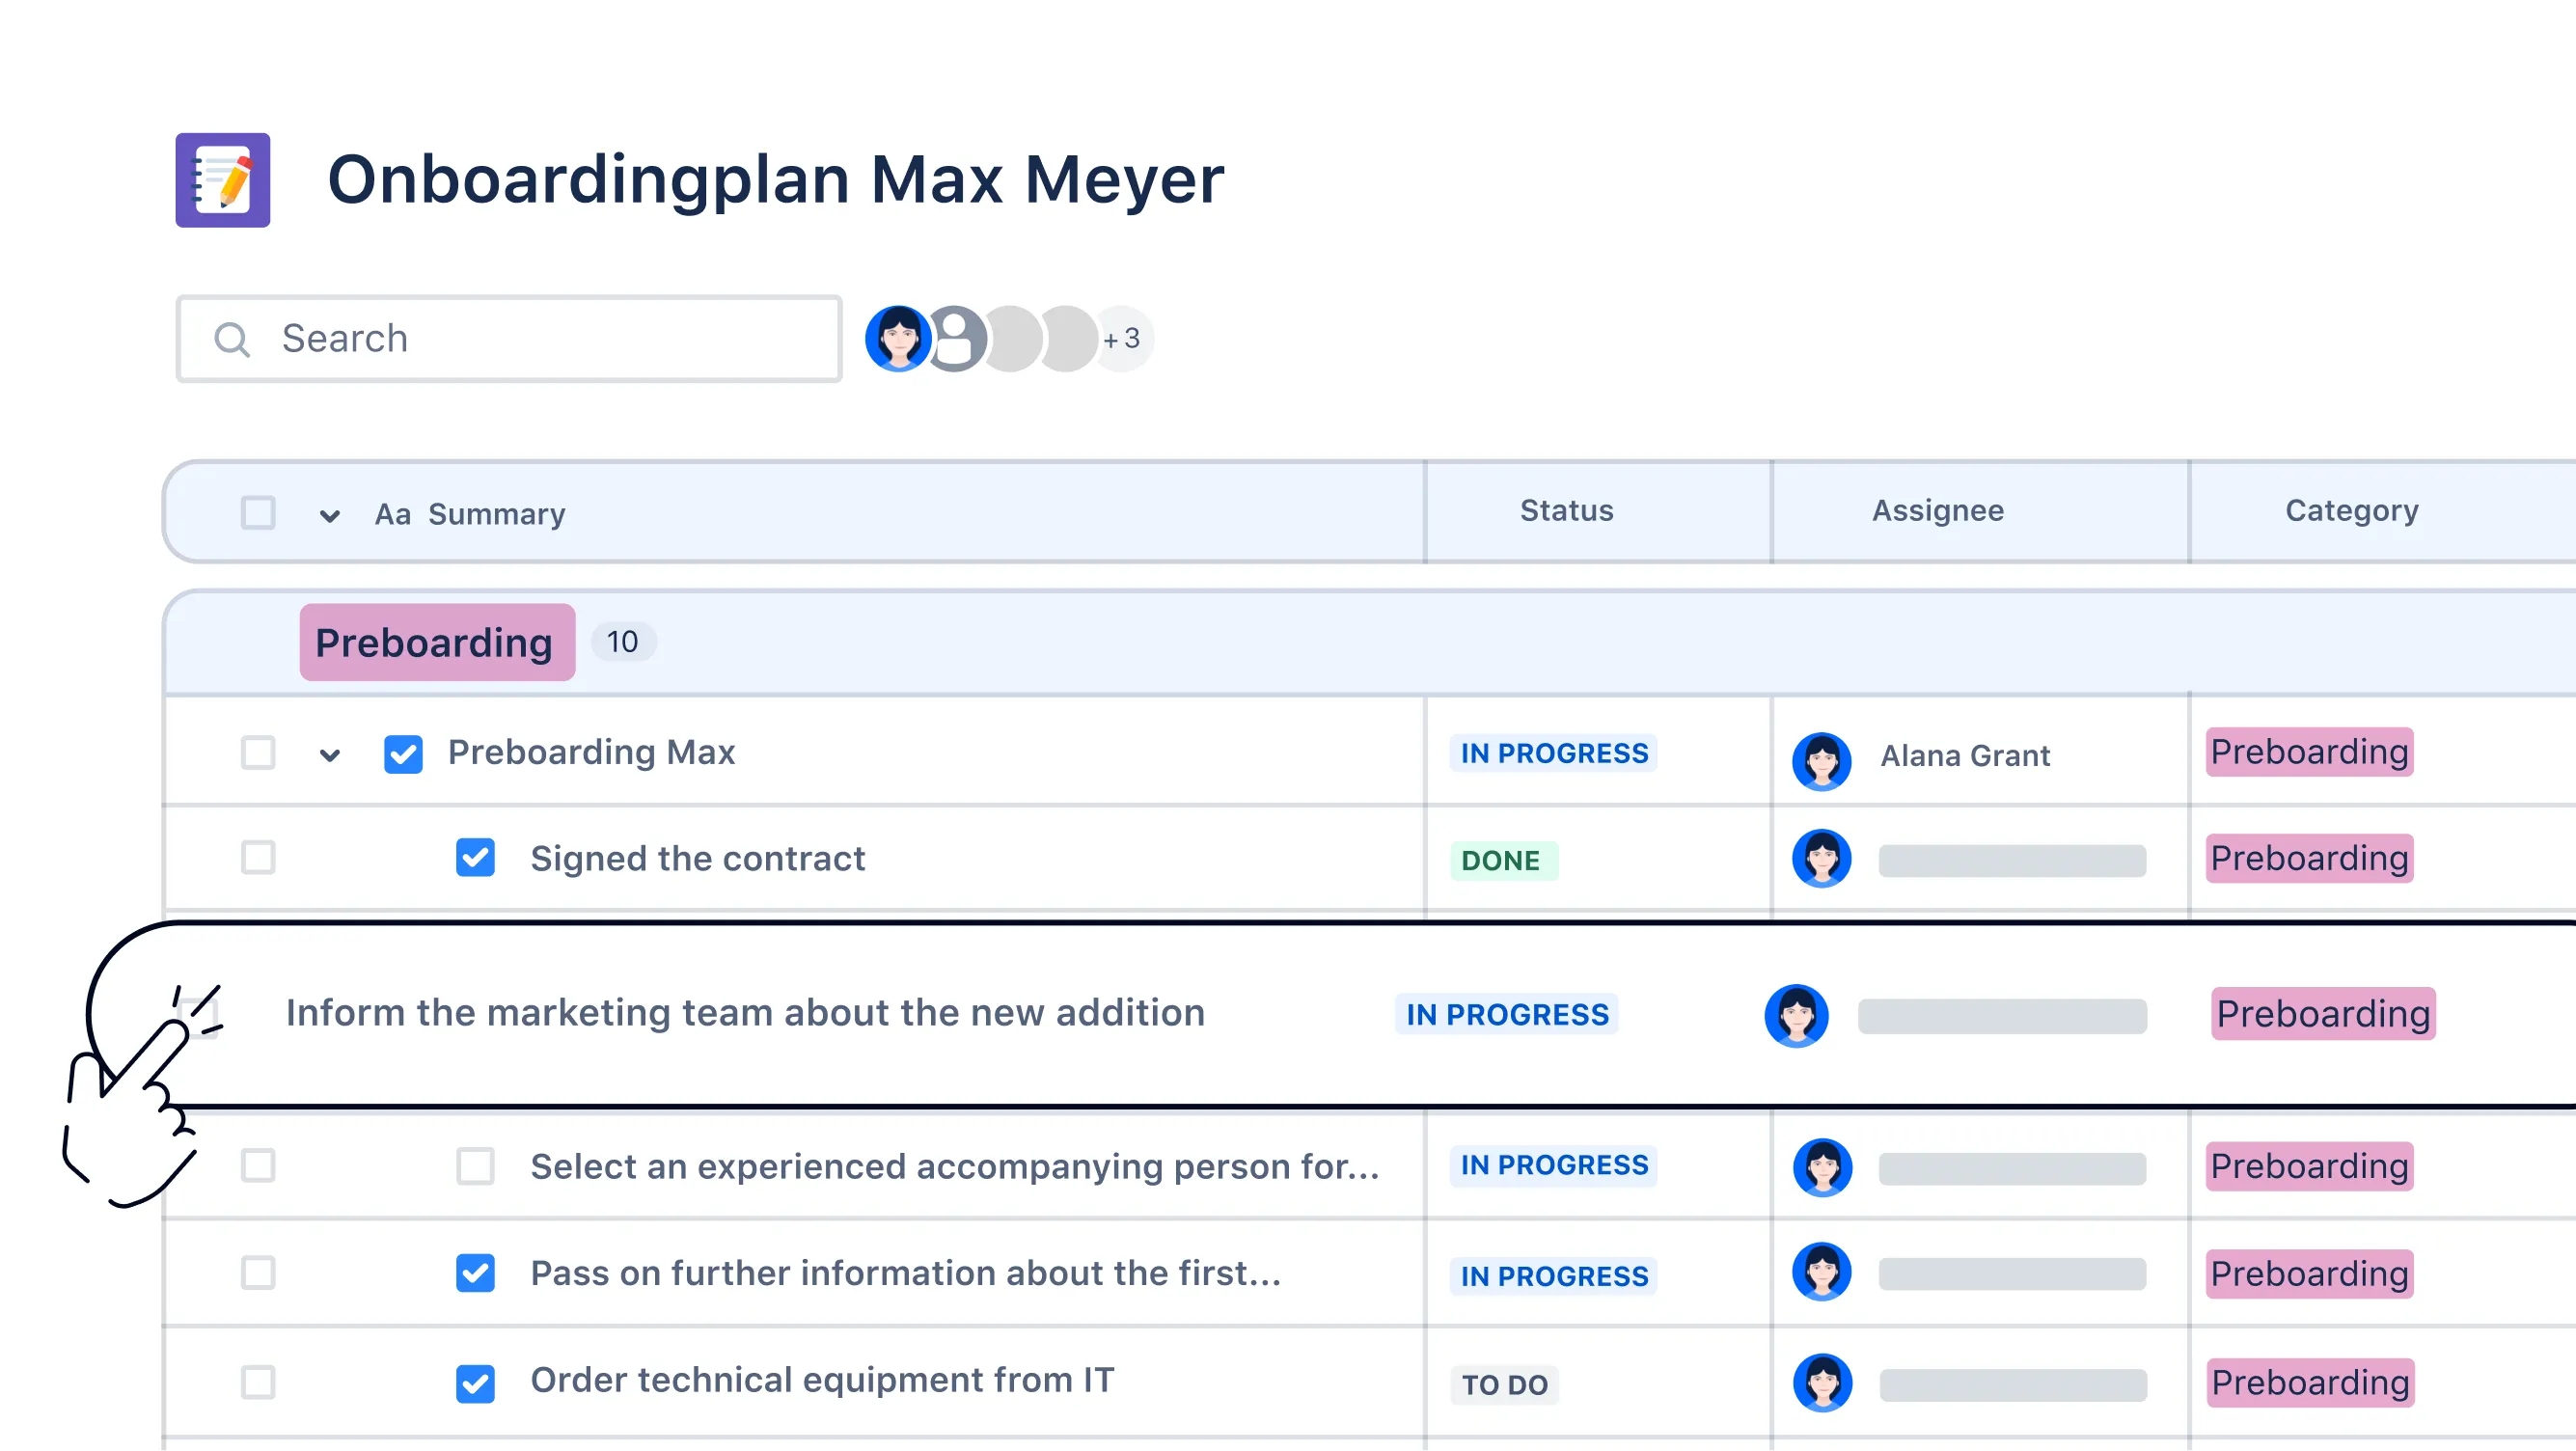Open the Order technical equipment from IT task

tap(822, 1380)
